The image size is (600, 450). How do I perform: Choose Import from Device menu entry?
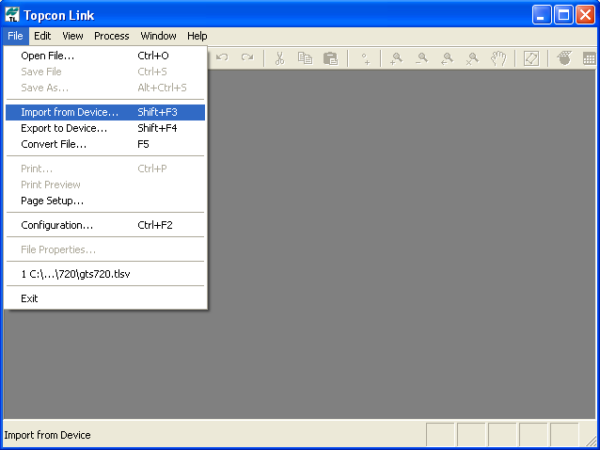(69, 112)
